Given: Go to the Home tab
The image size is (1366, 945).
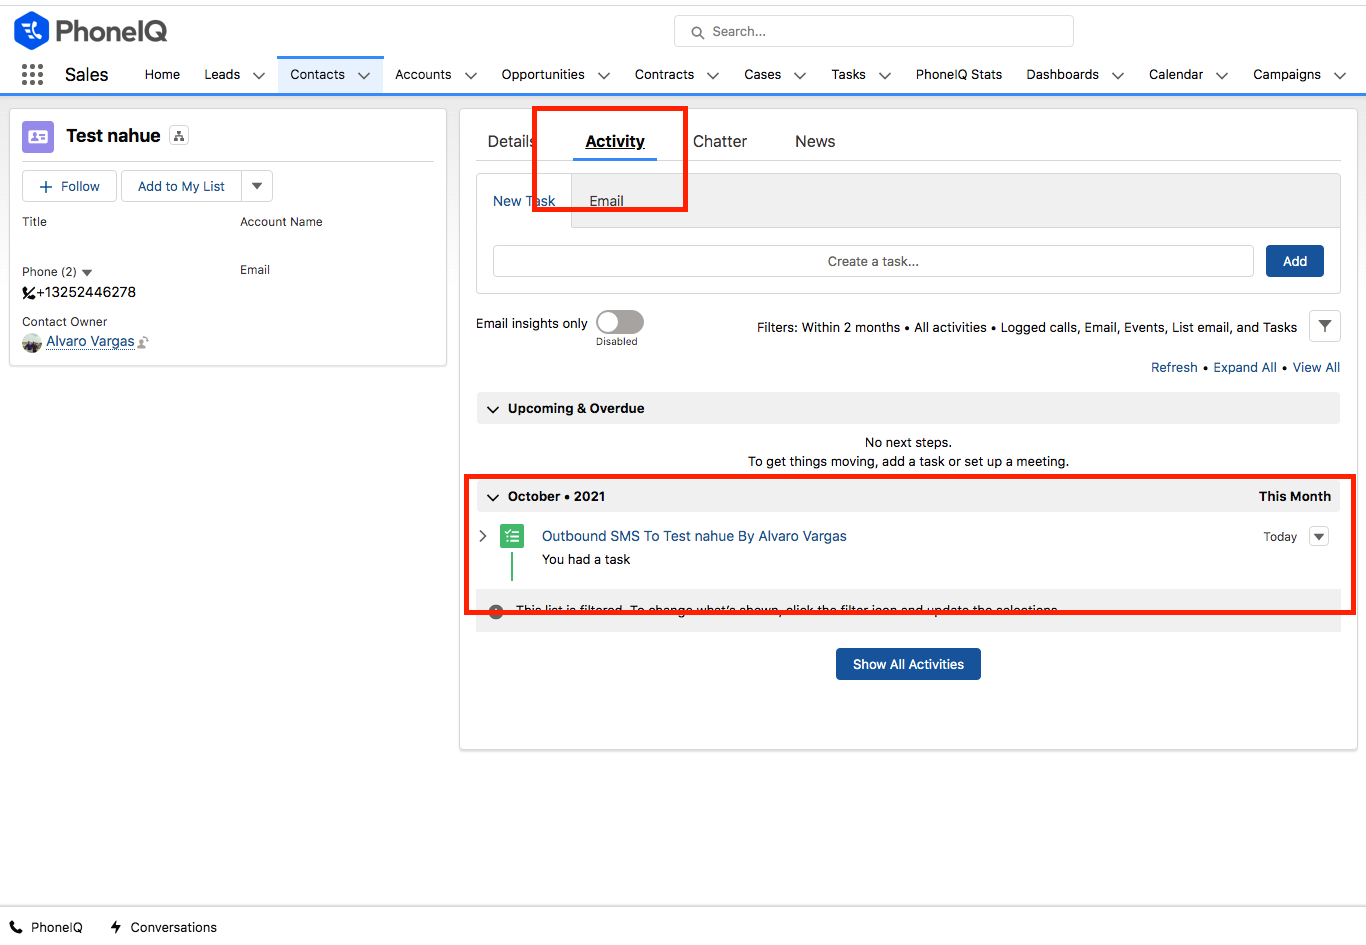Looking at the screenshot, I should coord(162,74).
